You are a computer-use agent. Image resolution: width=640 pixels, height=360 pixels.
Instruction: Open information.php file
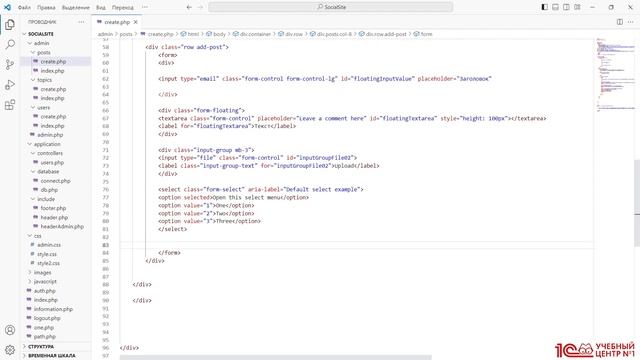point(53,309)
